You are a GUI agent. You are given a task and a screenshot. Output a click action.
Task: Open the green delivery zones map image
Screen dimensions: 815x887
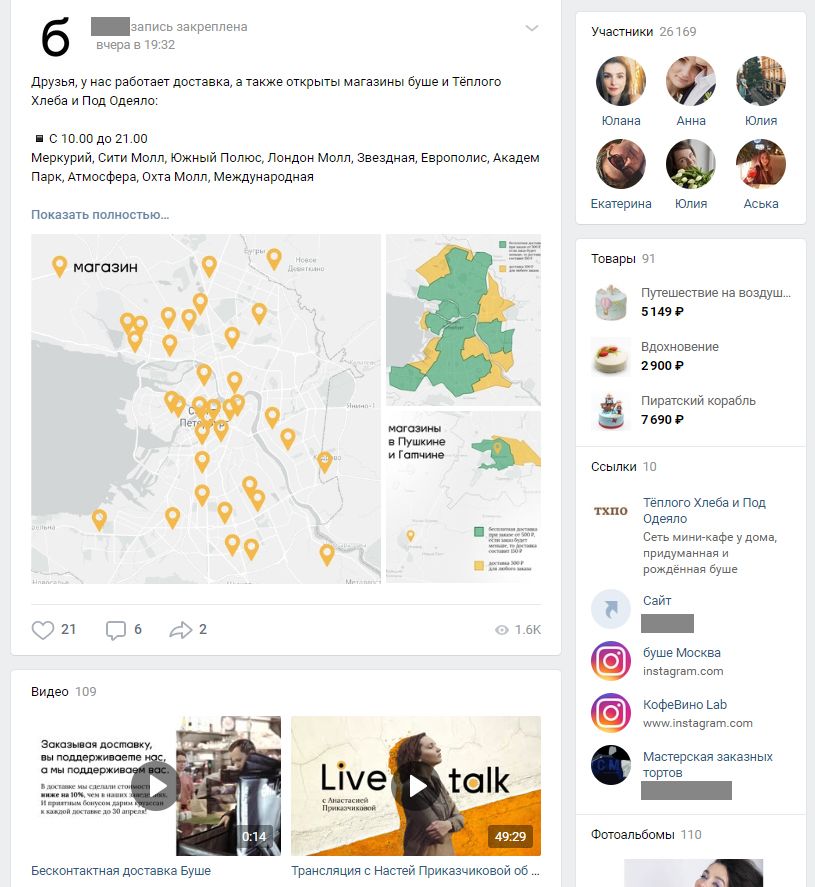click(x=463, y=319)
